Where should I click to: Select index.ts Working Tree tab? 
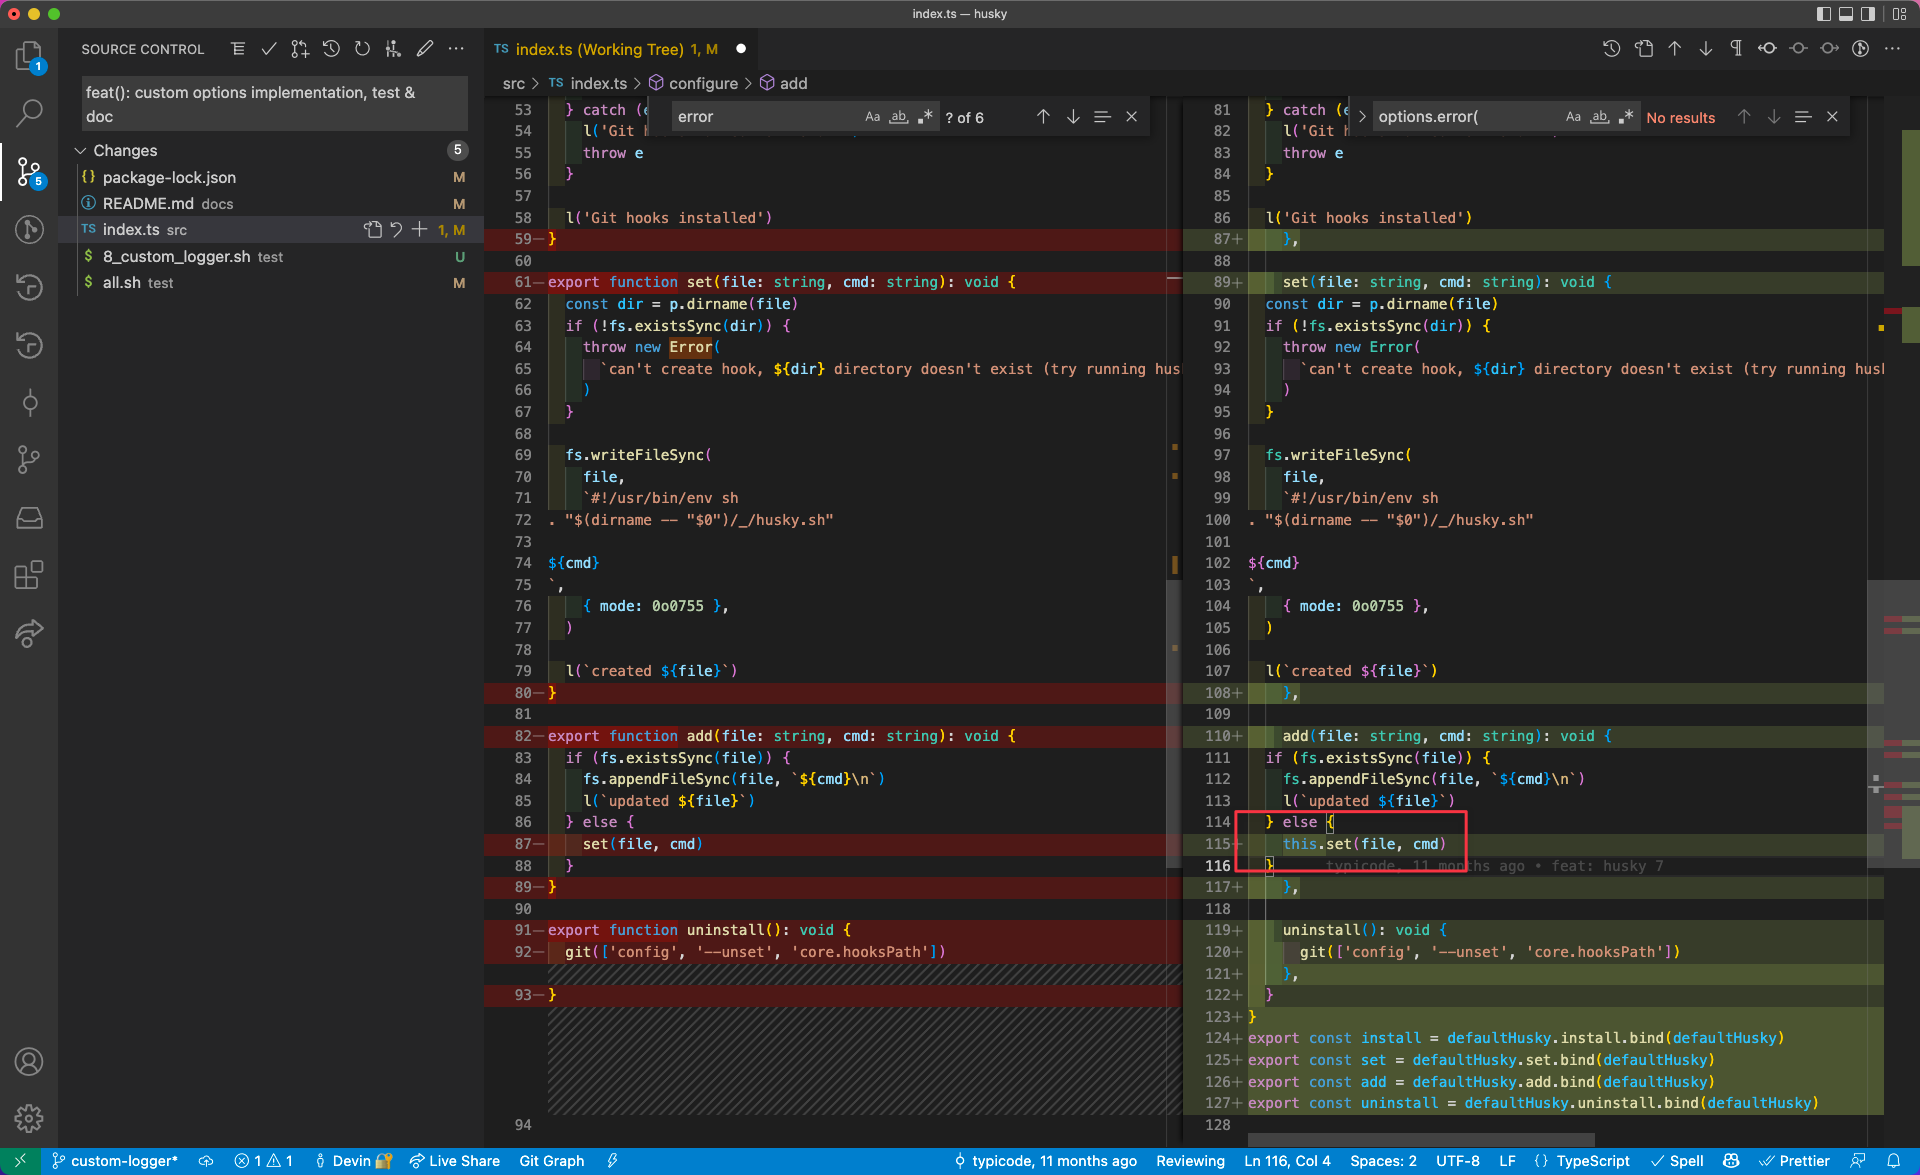point(600,49)
